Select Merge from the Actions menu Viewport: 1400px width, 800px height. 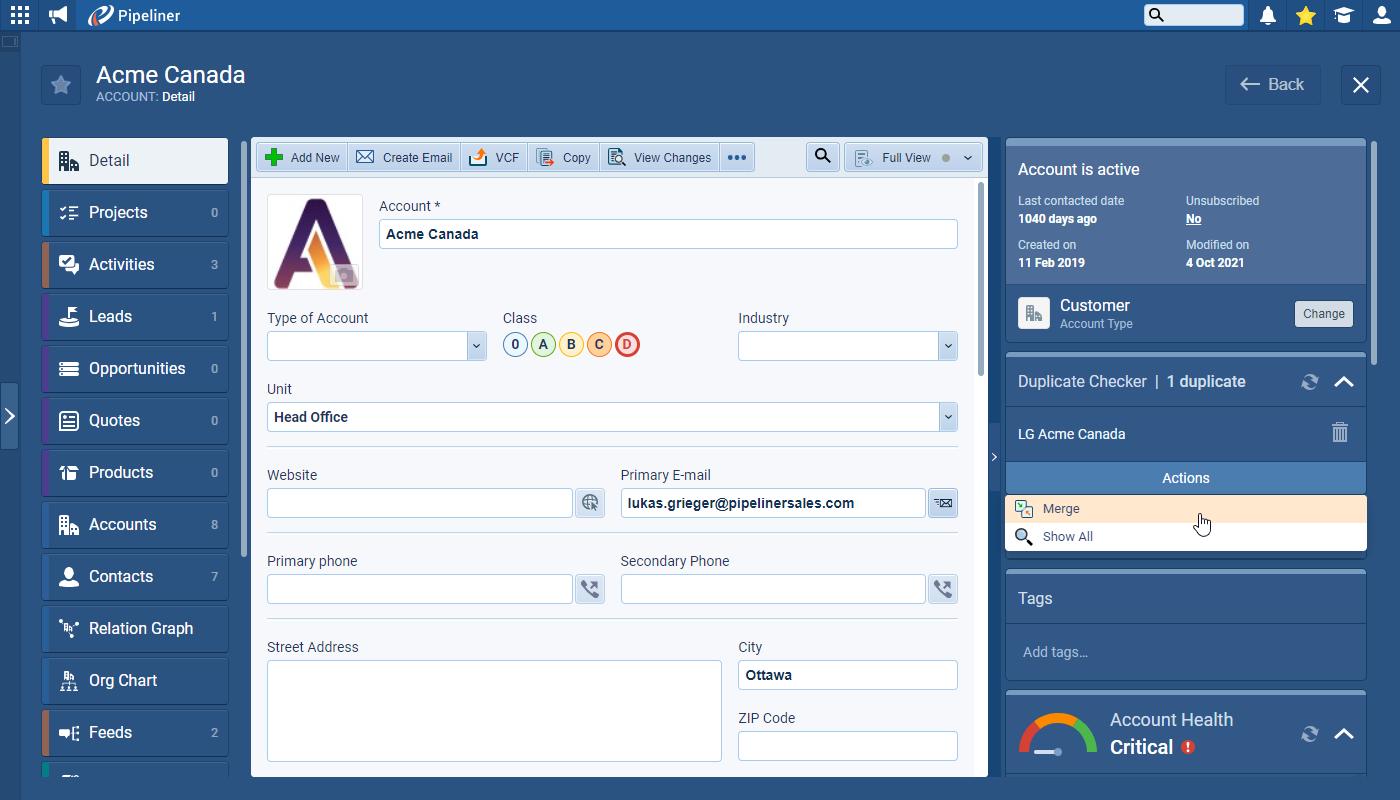click(1061, 509)
